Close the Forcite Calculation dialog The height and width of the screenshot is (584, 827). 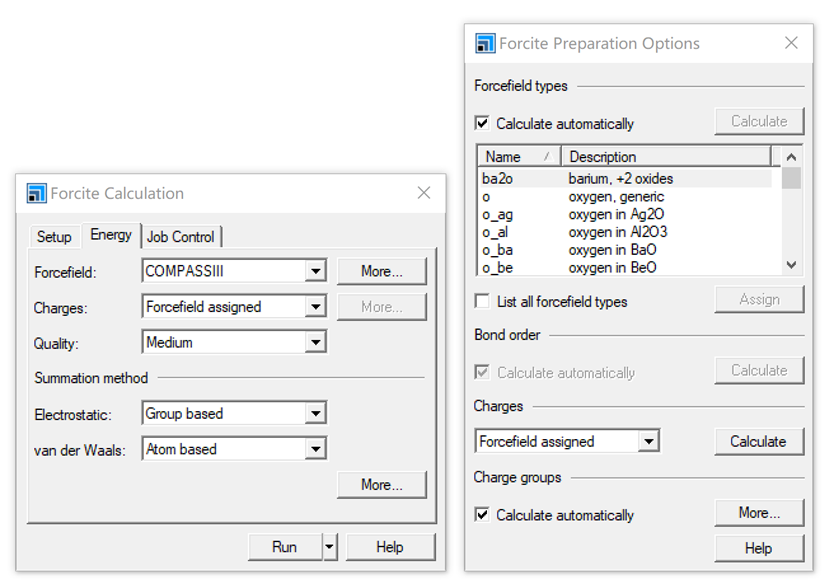[x=424, y=193]
